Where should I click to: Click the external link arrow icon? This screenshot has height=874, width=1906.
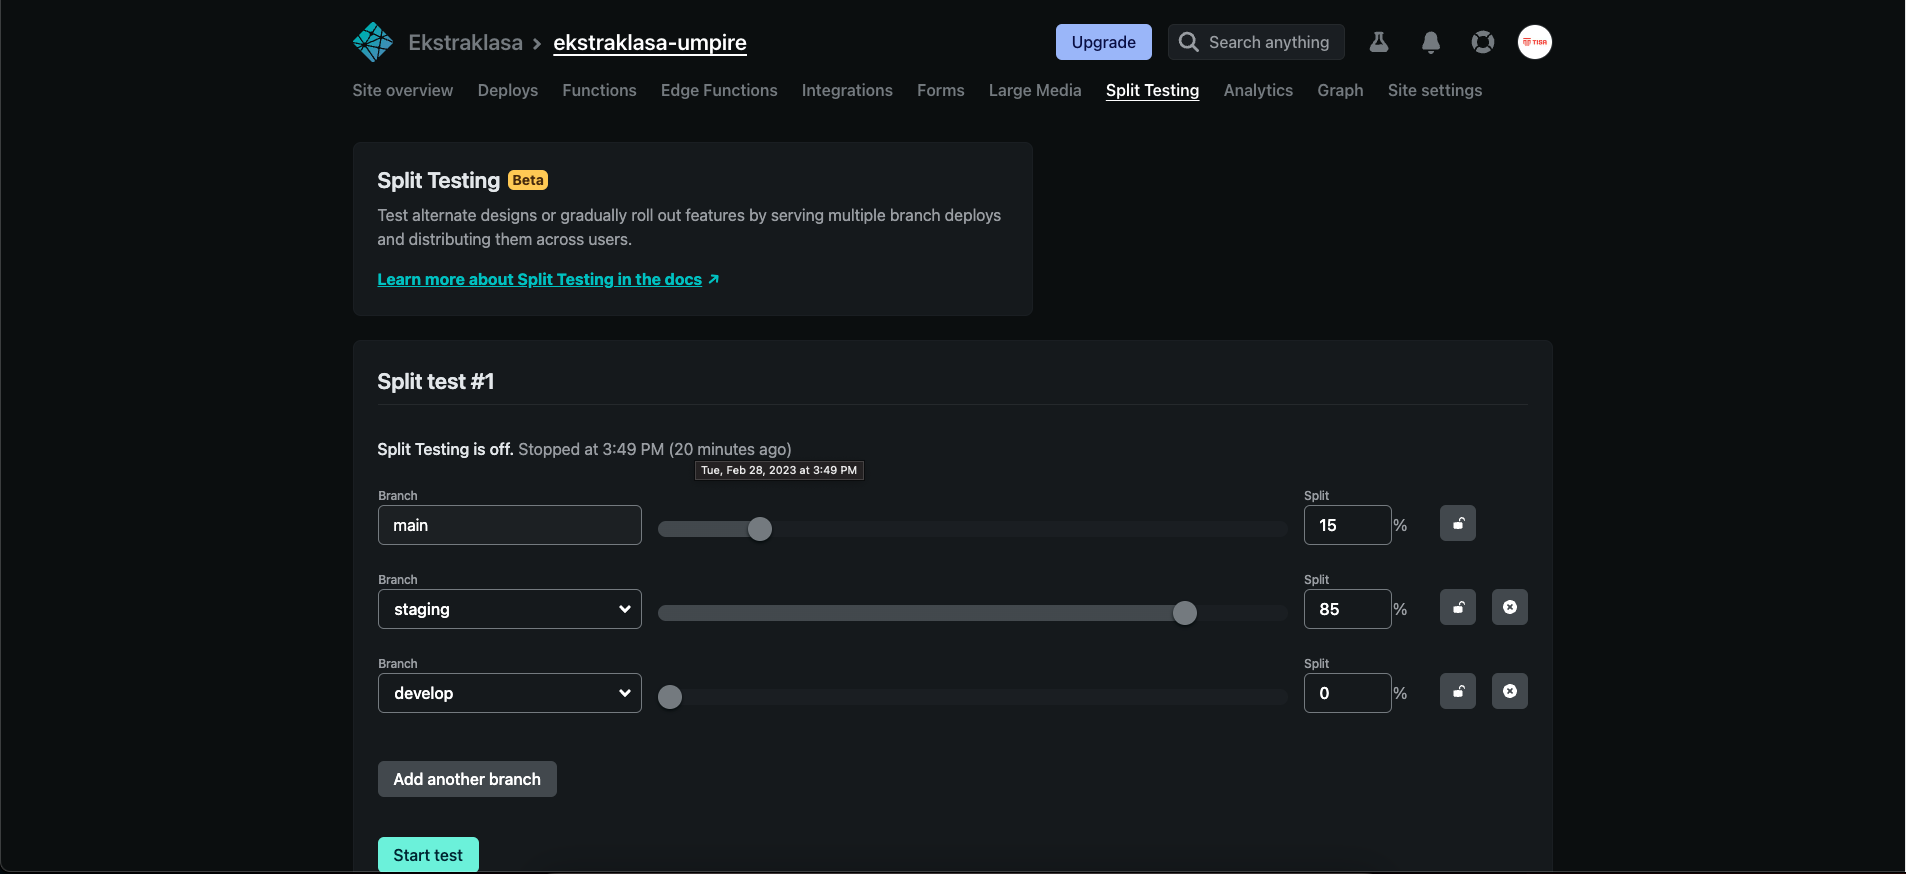713,279
